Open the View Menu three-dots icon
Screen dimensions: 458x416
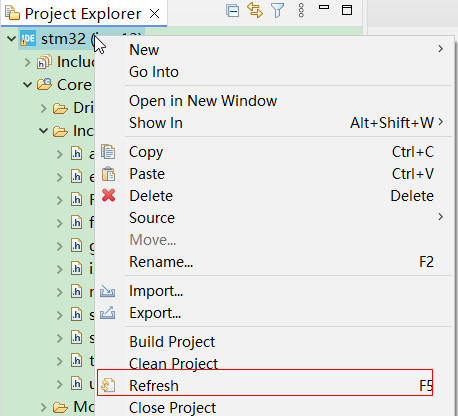[x=301, y=11]
